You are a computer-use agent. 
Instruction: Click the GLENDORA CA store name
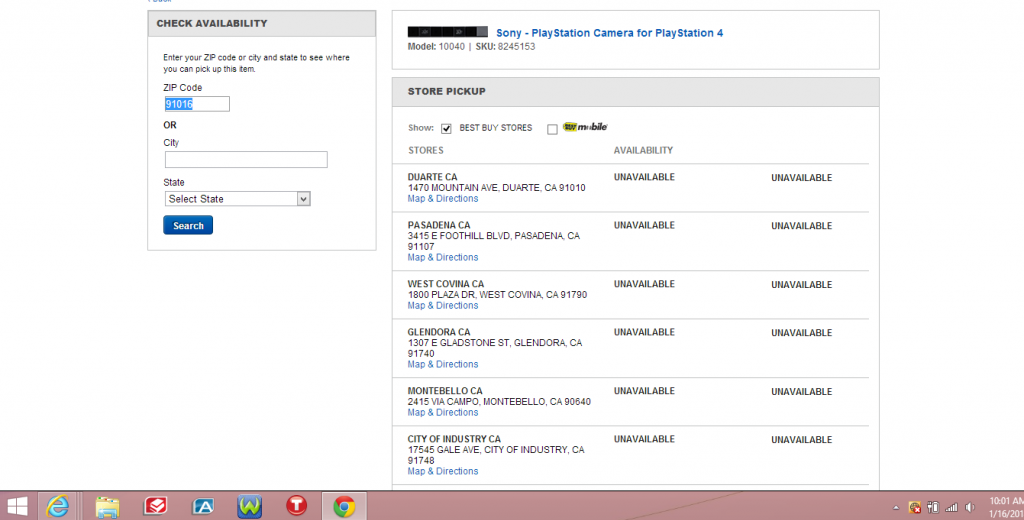[x=439, y=333]
